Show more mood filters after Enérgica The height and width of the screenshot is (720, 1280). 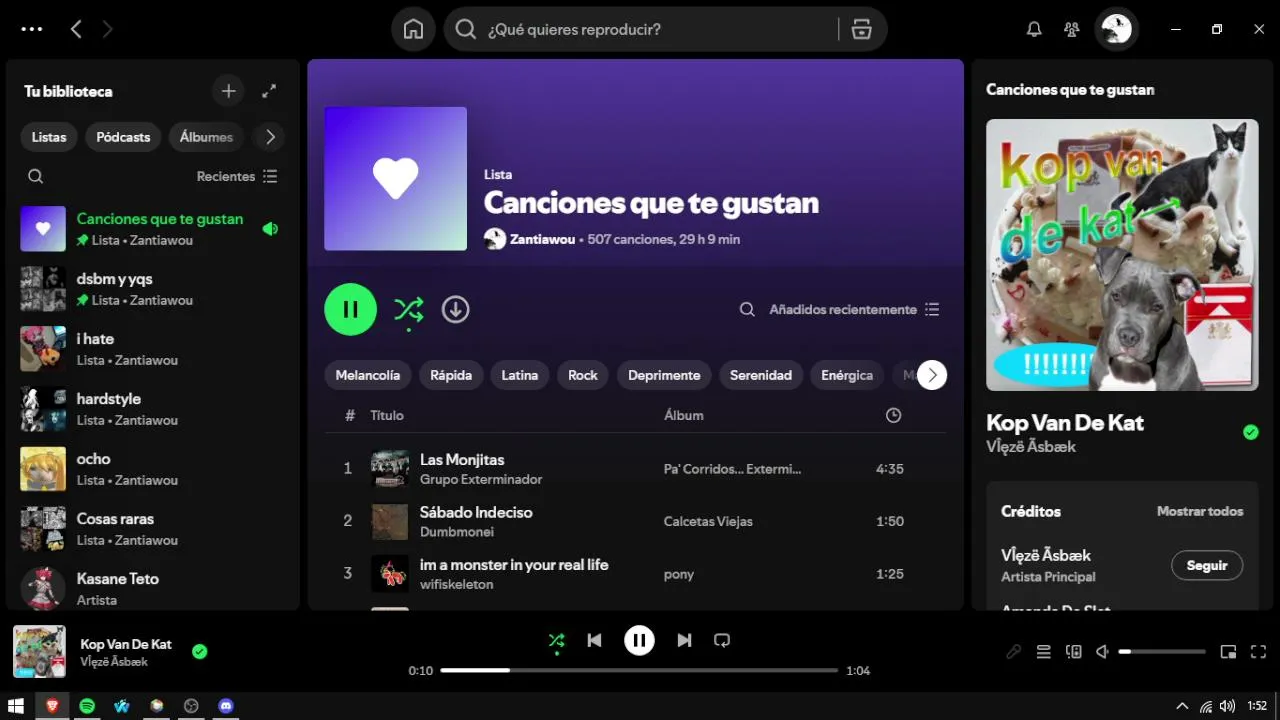[932, 375]
